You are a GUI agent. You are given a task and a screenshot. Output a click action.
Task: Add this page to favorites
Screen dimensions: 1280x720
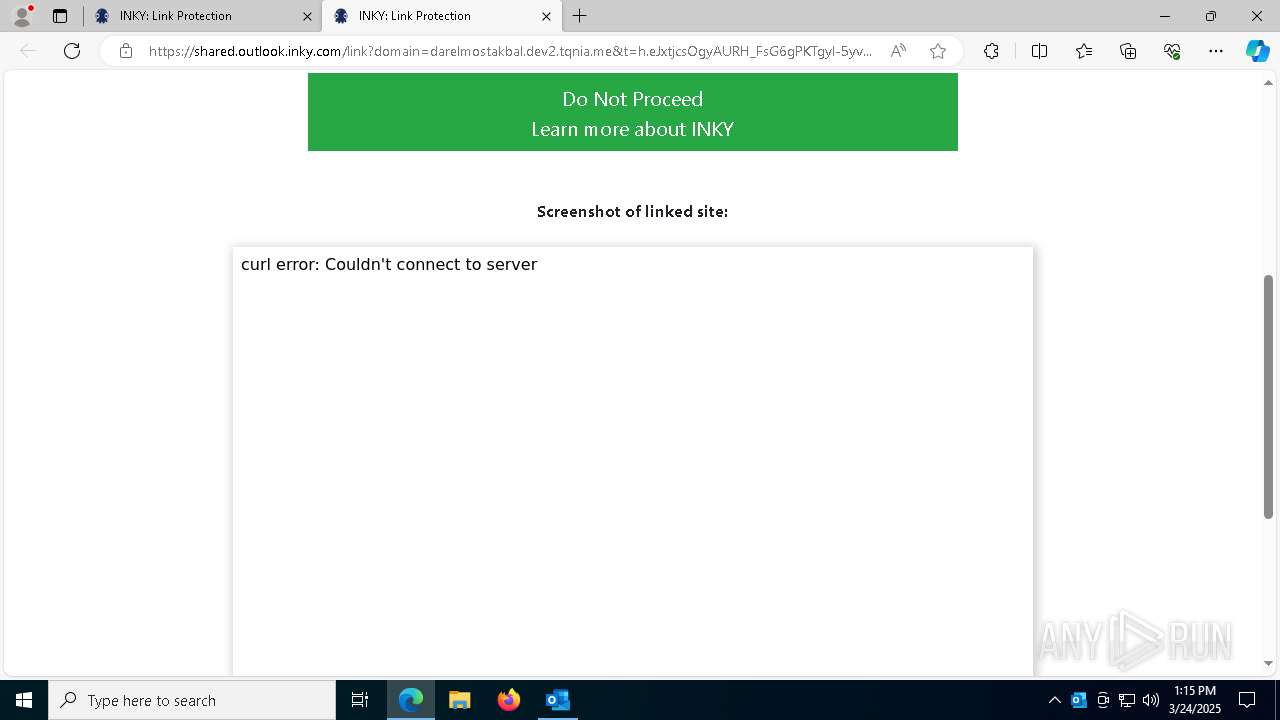[938, 51]
